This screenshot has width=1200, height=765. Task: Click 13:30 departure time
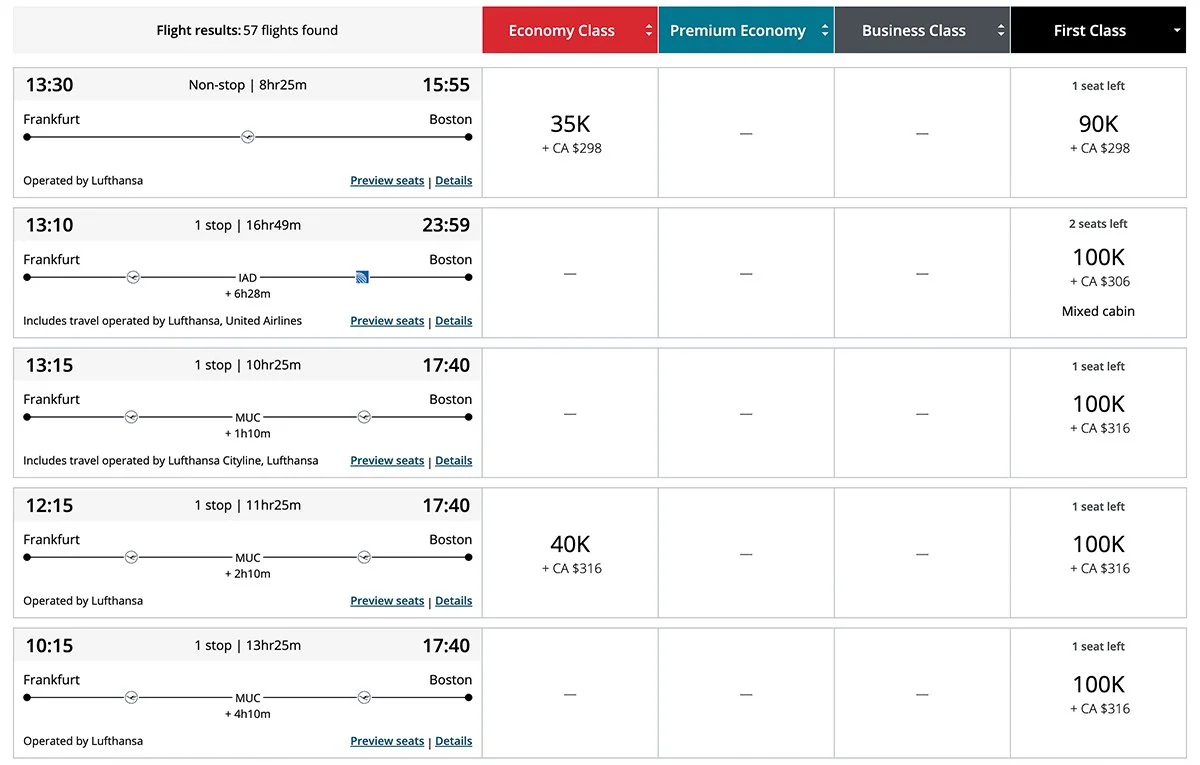click(x=49, y=85)
